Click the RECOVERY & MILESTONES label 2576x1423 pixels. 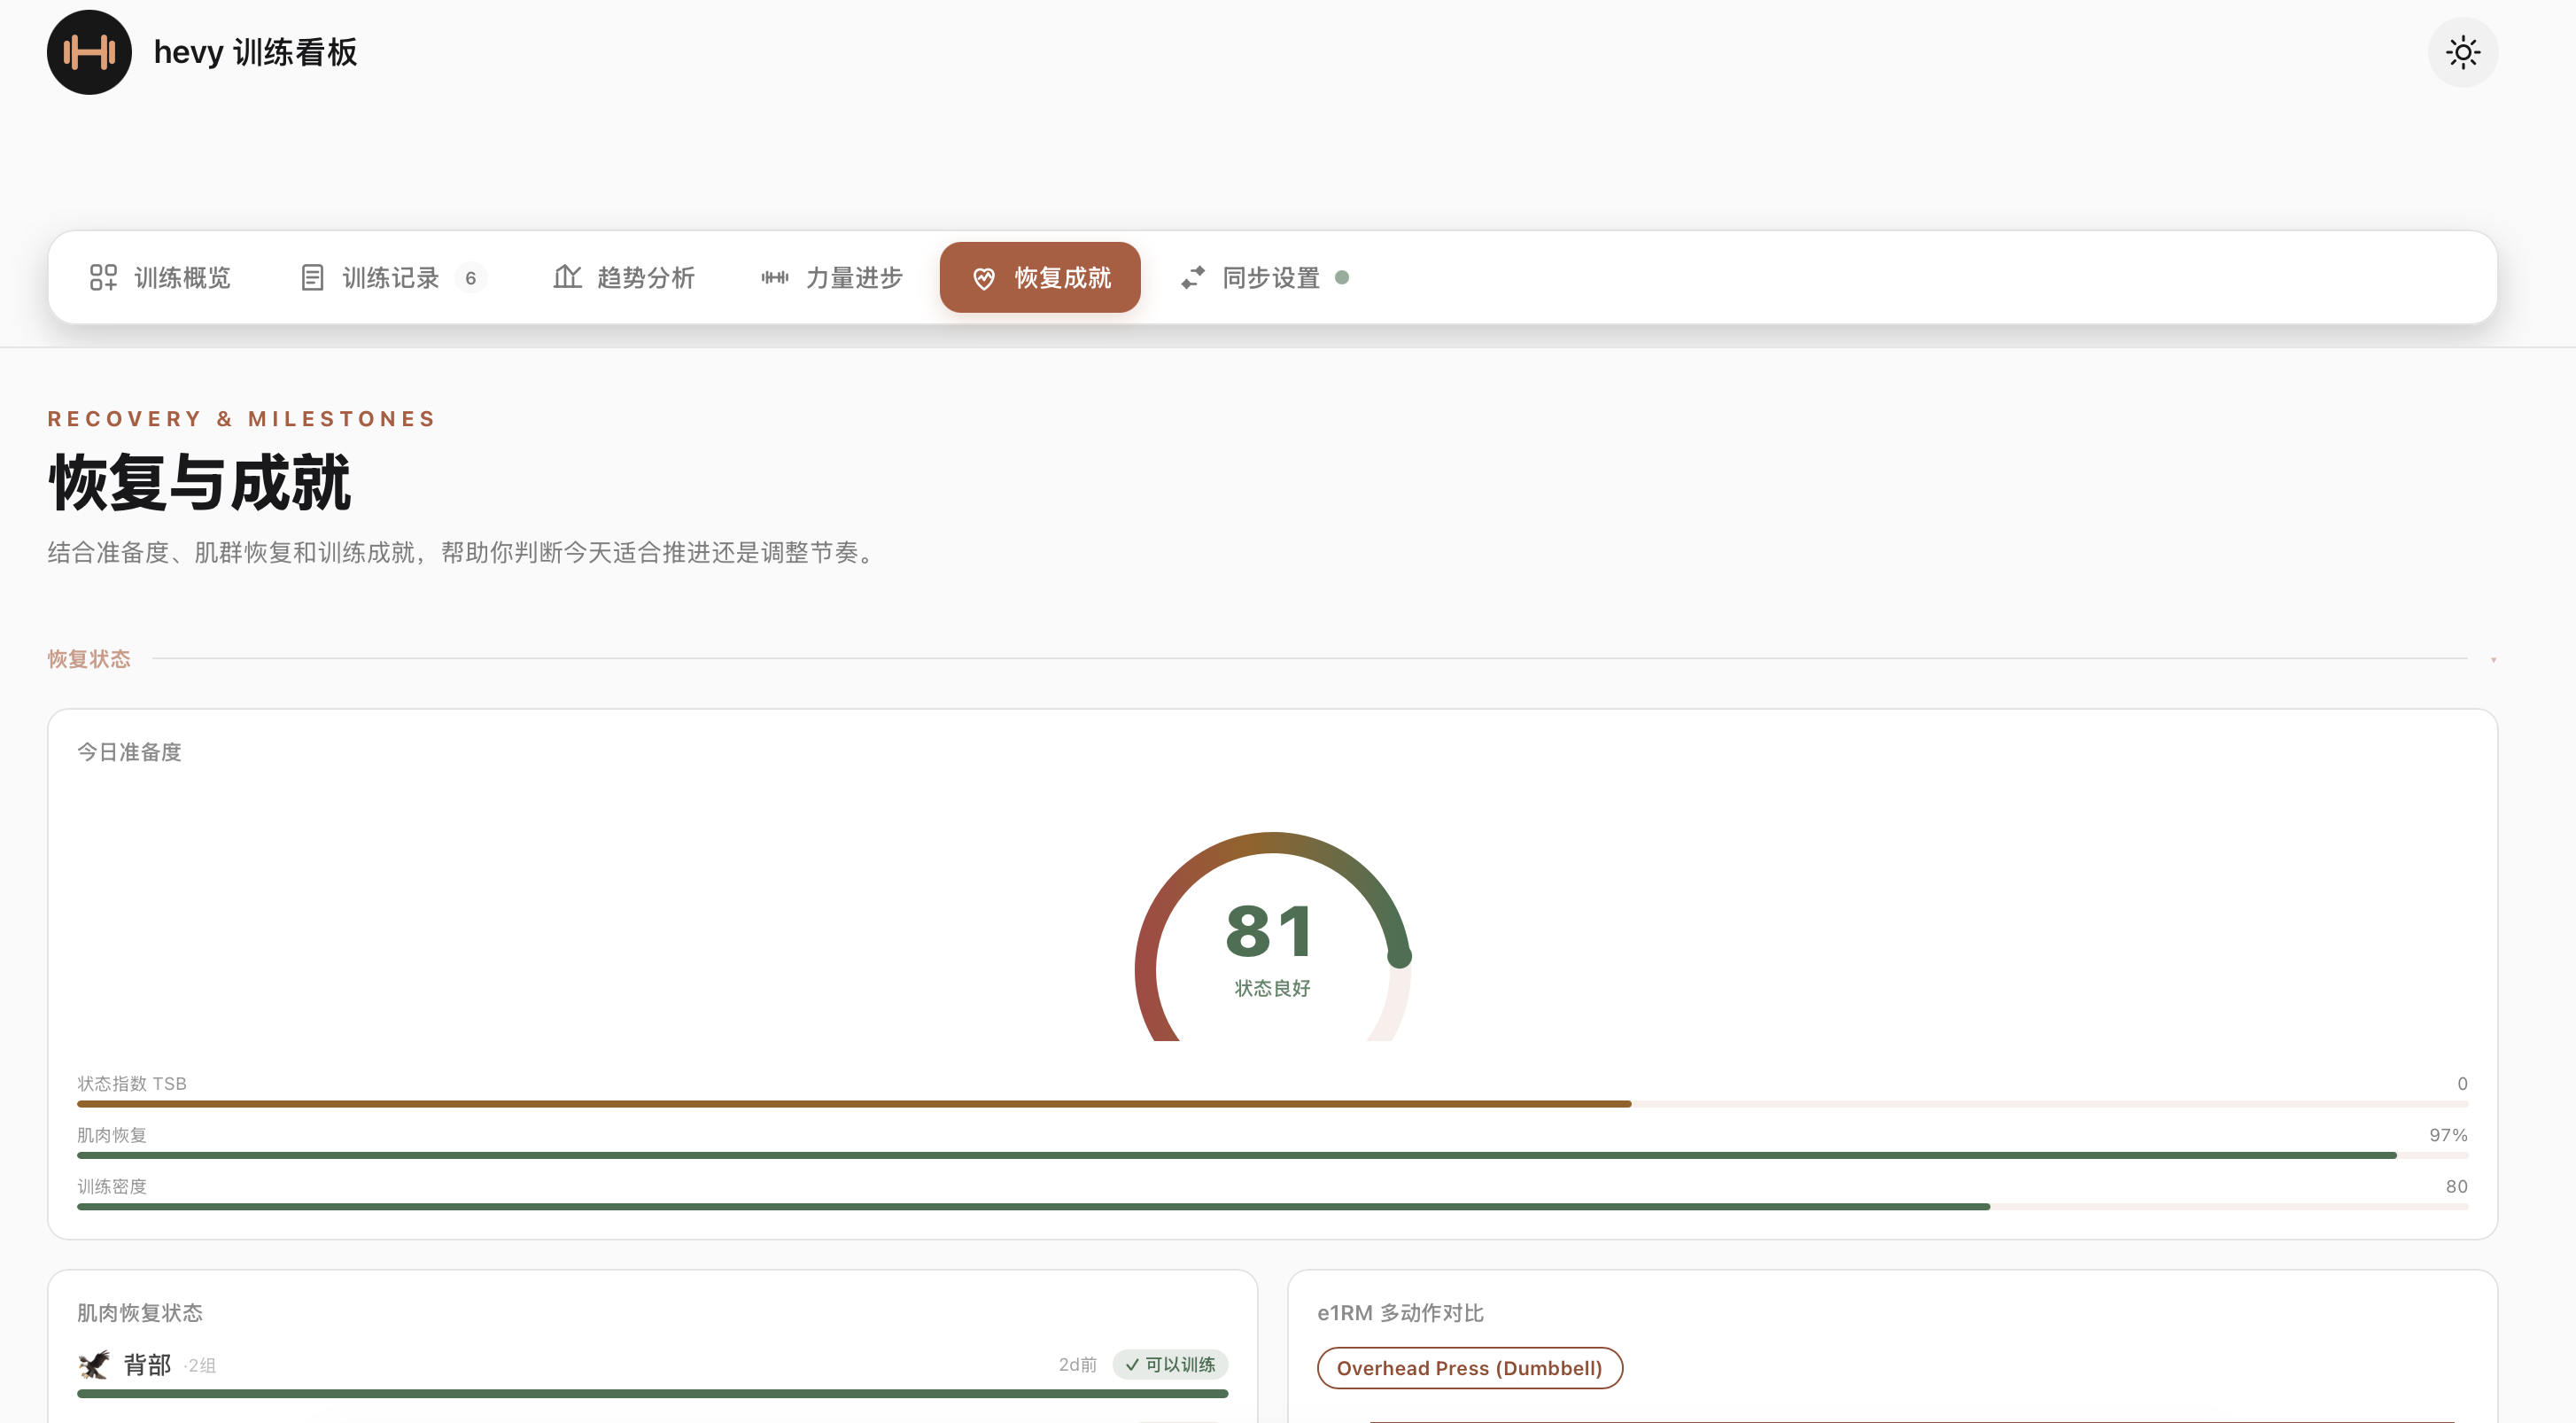(x=242, y=419)
